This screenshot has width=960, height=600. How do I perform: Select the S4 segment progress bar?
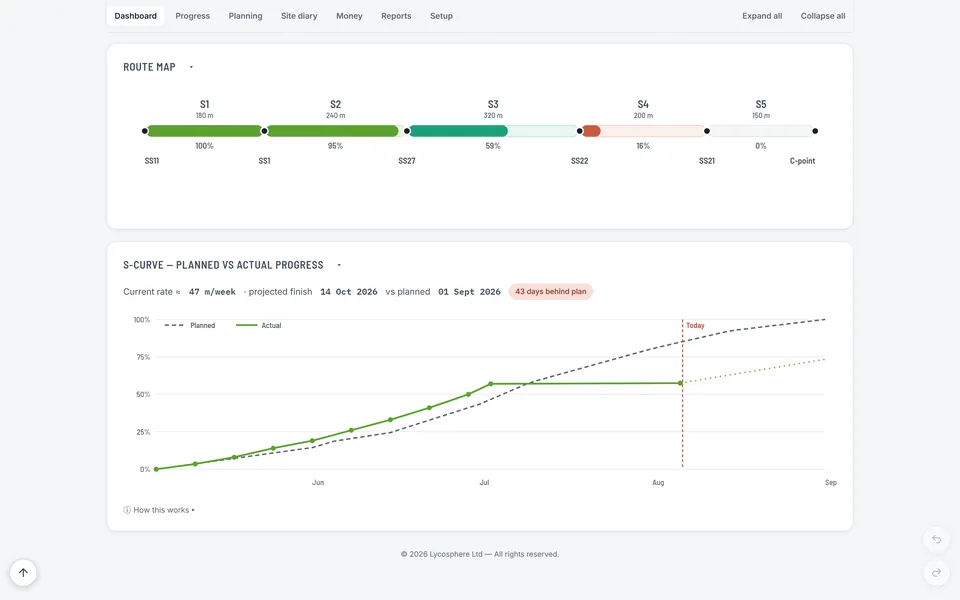643,131
